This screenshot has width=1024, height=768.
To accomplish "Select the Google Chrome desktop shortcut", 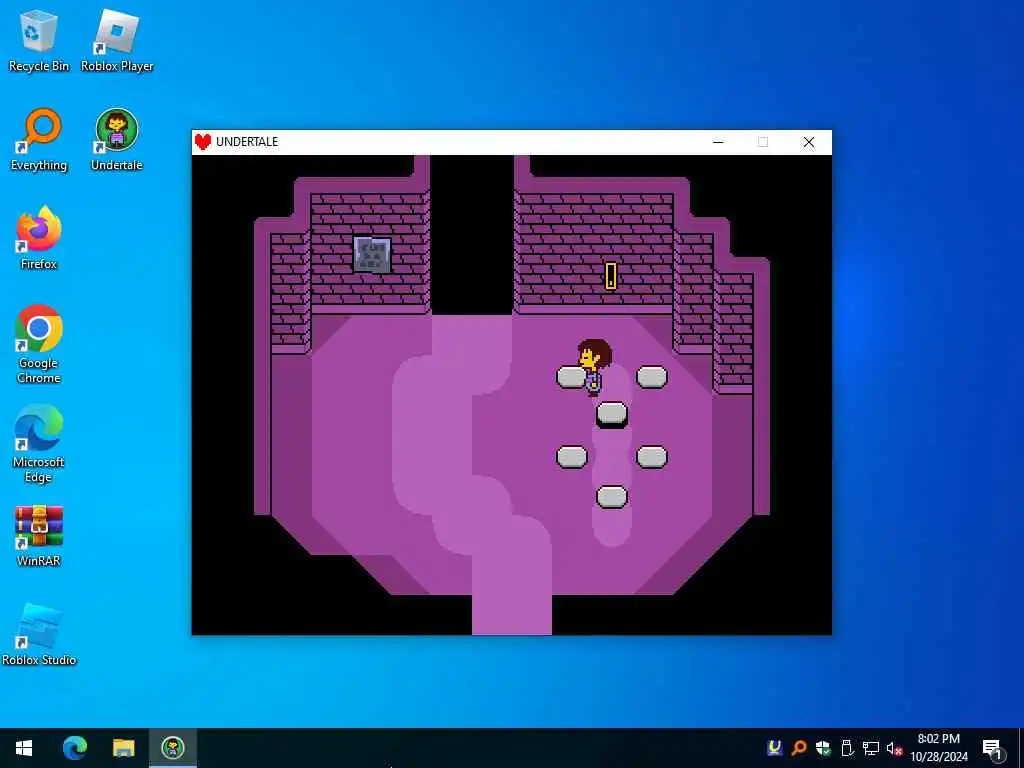I will click(x=39, y=344).
